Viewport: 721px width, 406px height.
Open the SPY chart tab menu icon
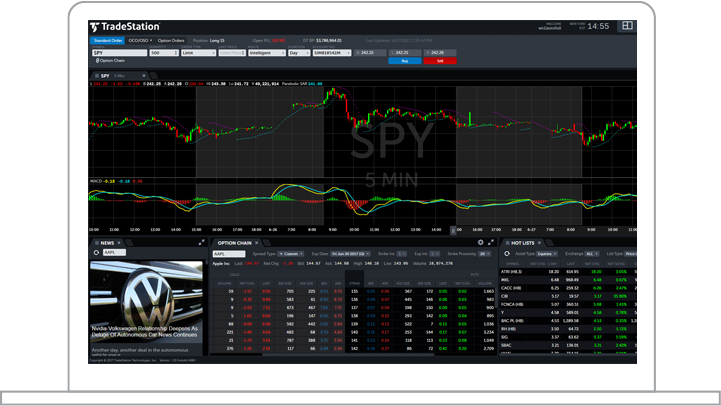pyautogui.click(x=97, y=76)
